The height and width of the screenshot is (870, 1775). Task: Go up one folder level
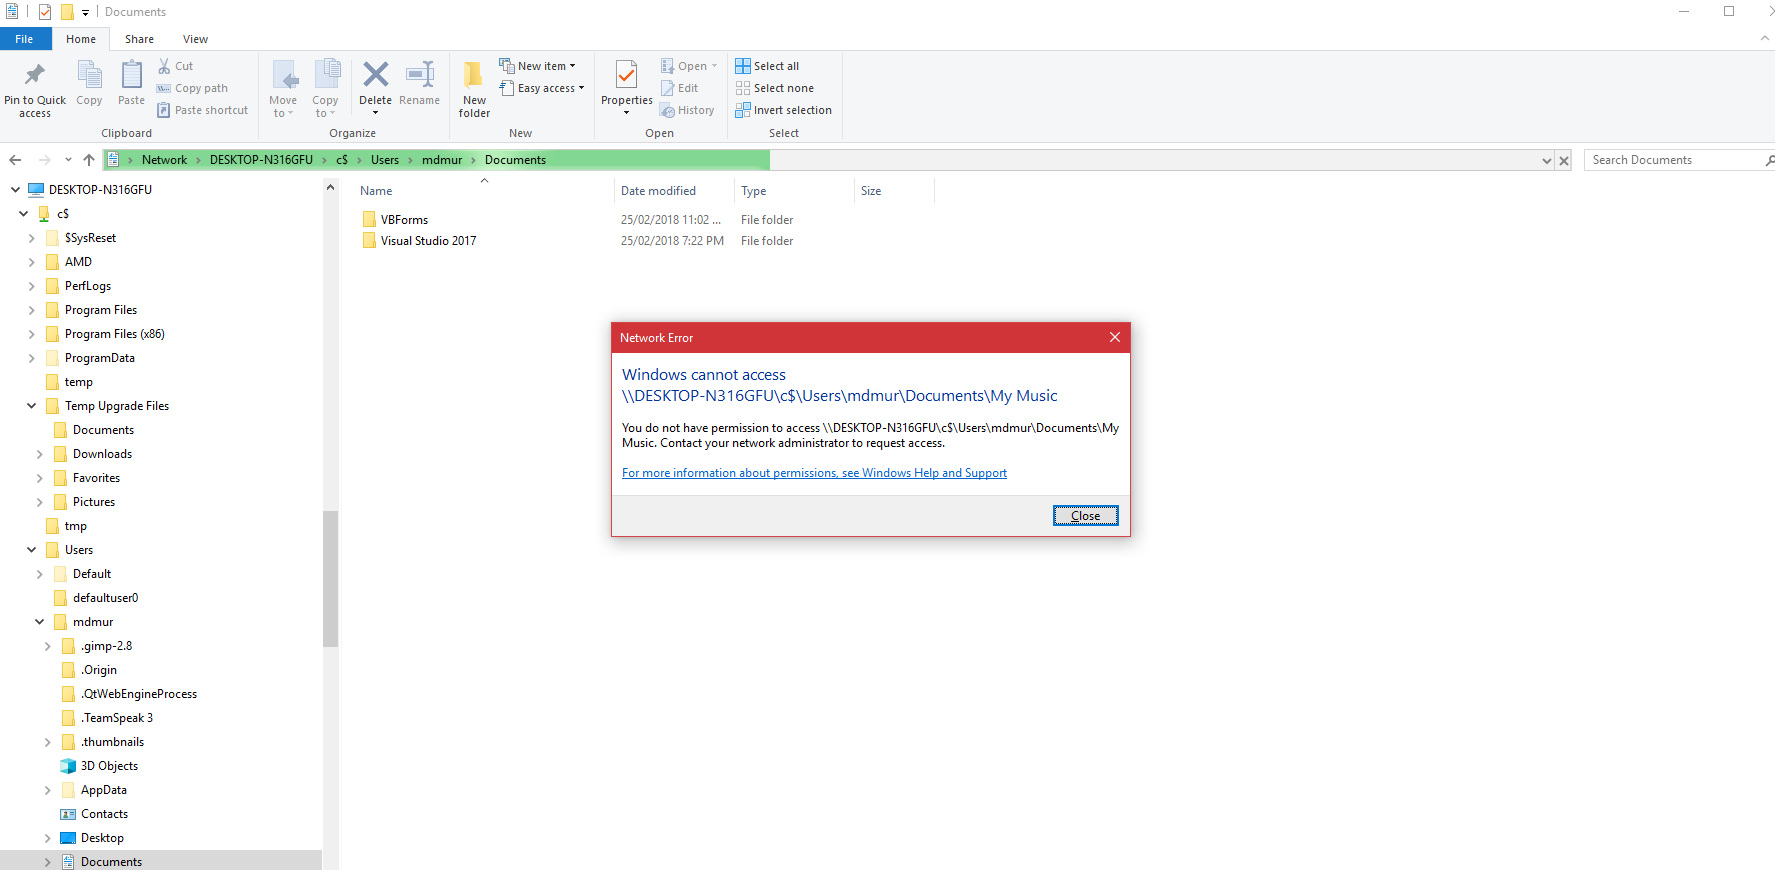click(x=89, y=160)
